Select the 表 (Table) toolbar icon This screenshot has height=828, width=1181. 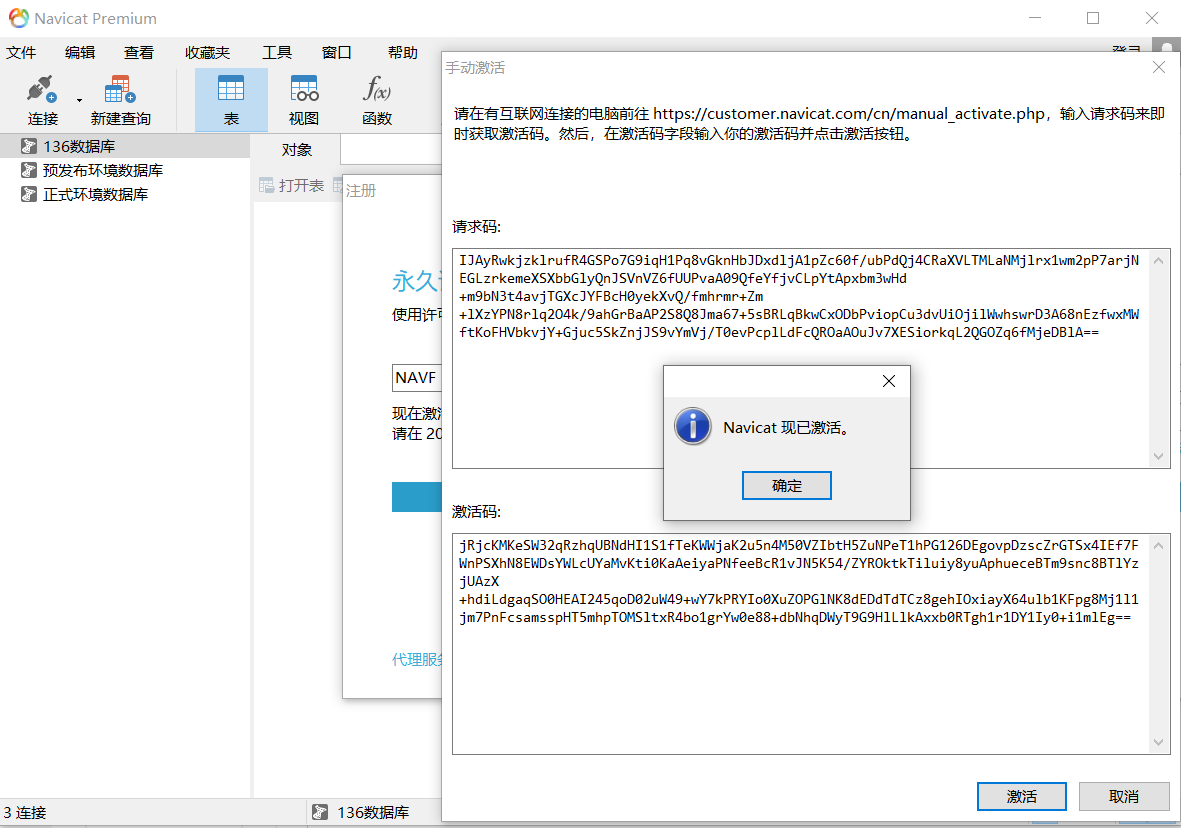point(231,99)
